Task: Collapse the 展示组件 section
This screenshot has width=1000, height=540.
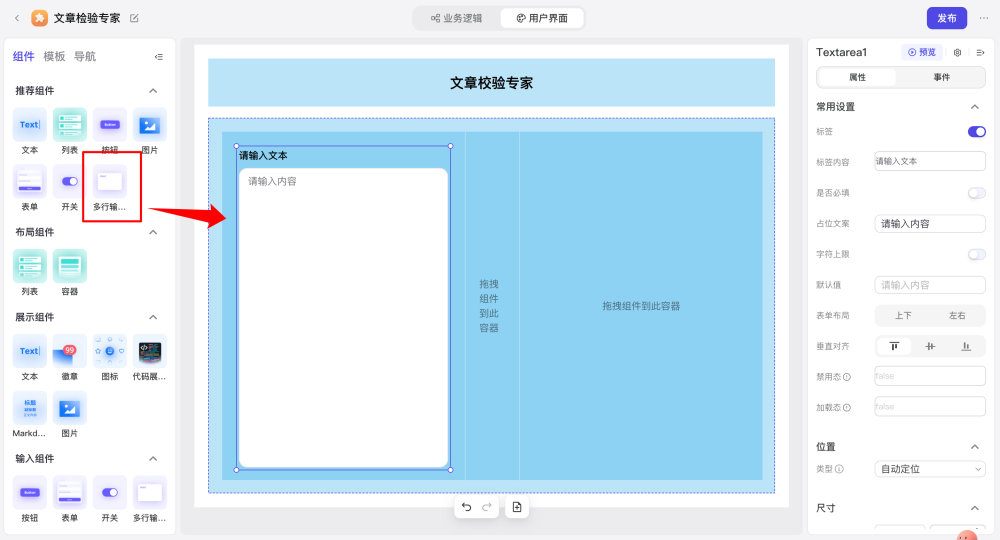Action: [153, 317]
